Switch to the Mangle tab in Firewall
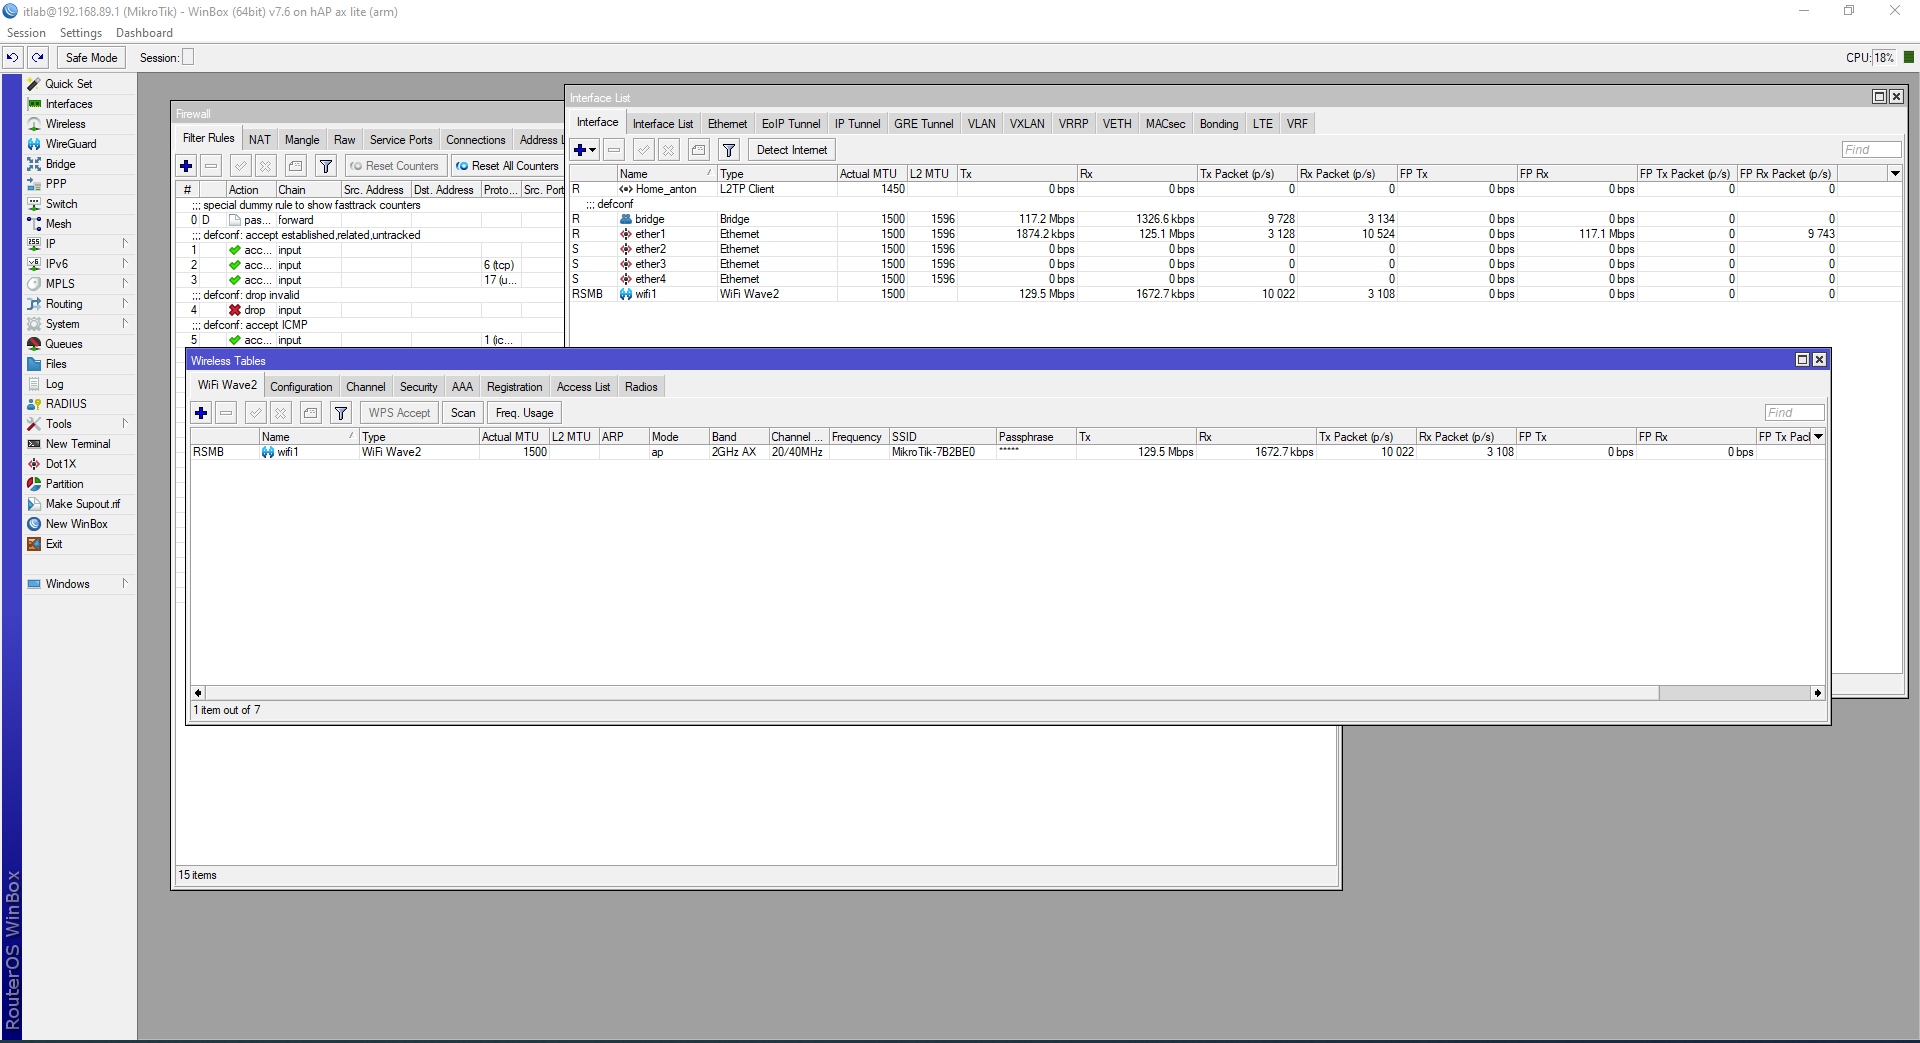This screenshot has width=1920, height=1043. pyautogui.click(x=302, y=140)
